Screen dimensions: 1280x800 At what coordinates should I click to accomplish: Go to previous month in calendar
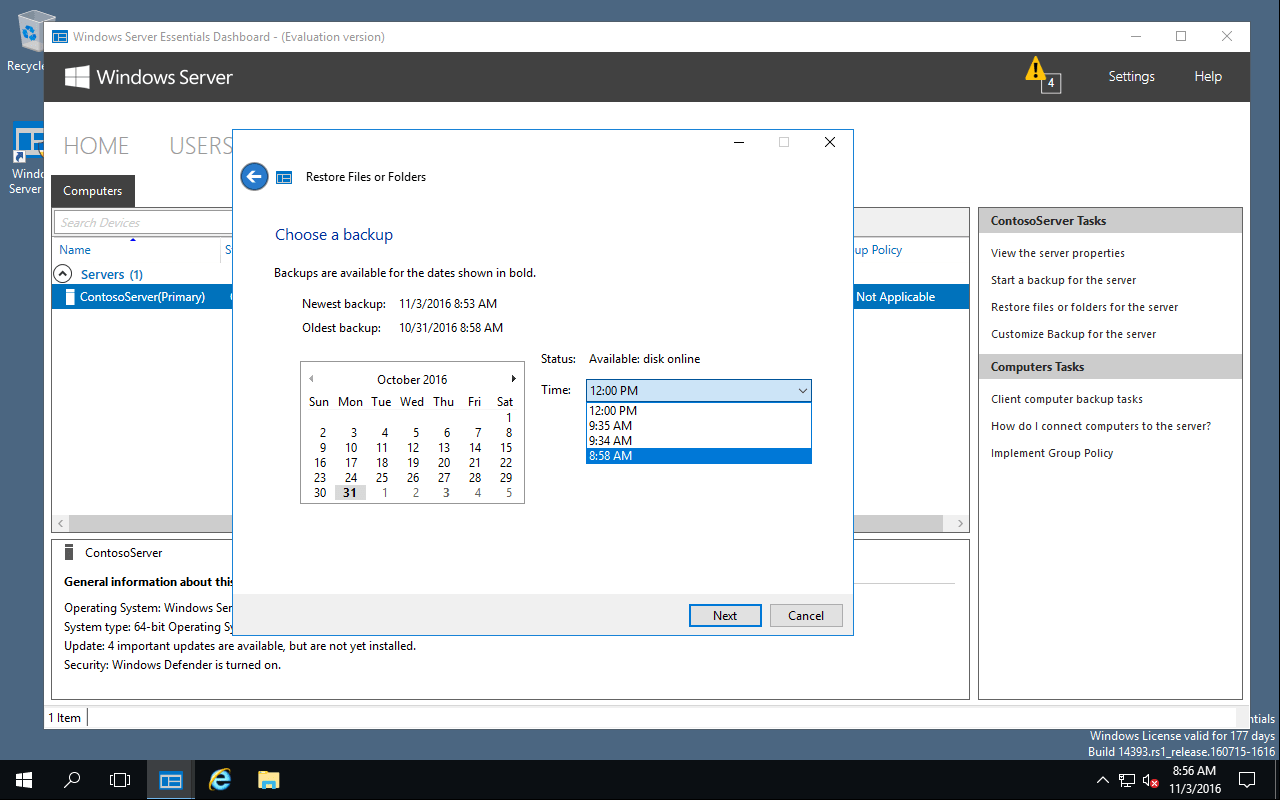(x=311, y=379)
